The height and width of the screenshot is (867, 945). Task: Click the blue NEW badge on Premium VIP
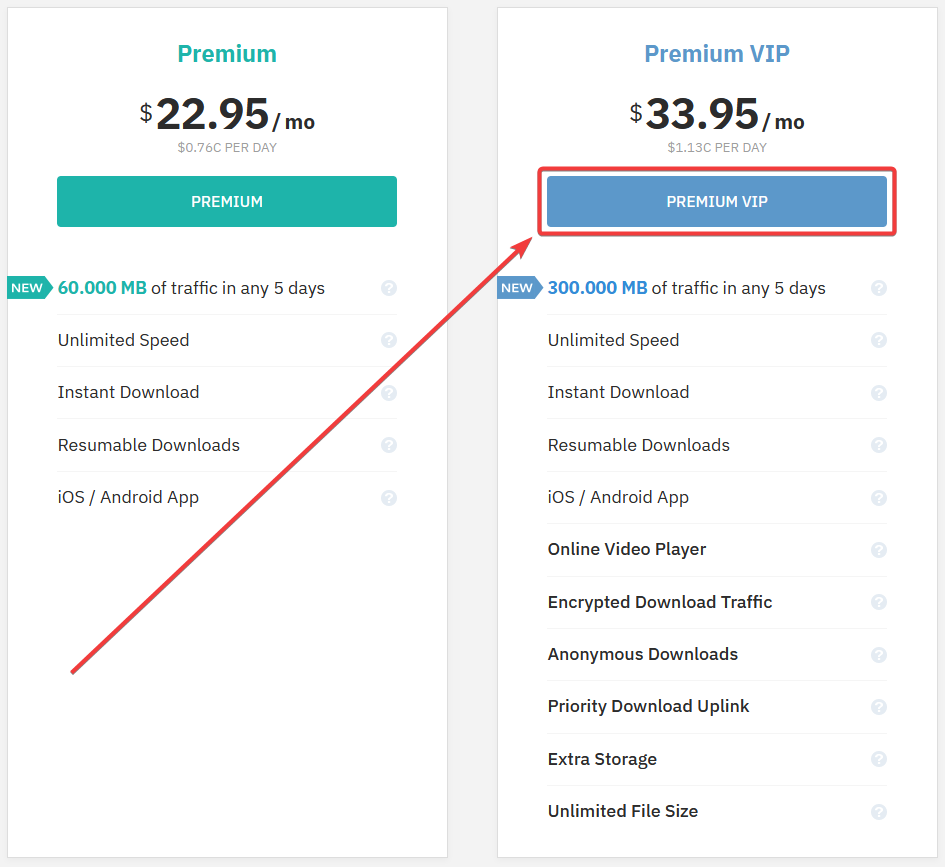tap(520, 288)
